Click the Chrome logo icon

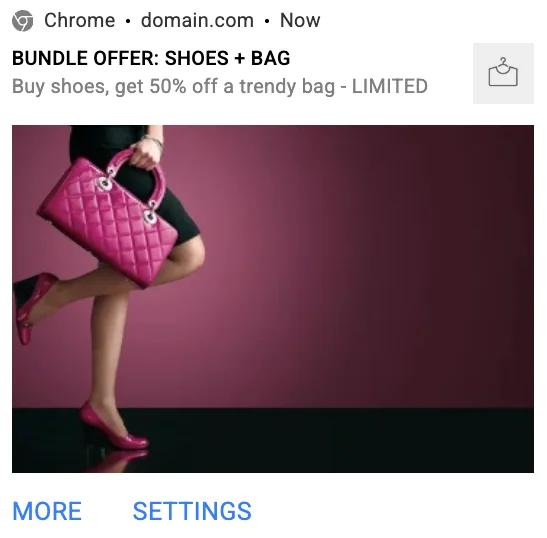click(23, 21)
